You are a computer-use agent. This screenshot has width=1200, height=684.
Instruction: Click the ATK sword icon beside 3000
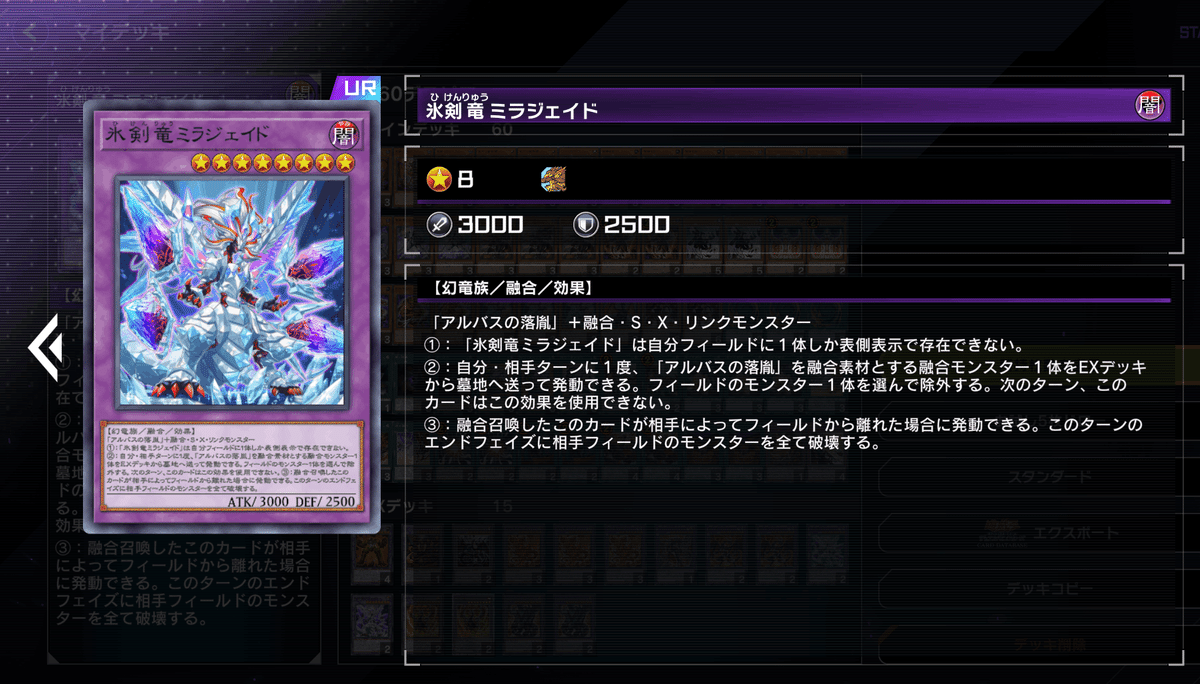tap(437, 224)
